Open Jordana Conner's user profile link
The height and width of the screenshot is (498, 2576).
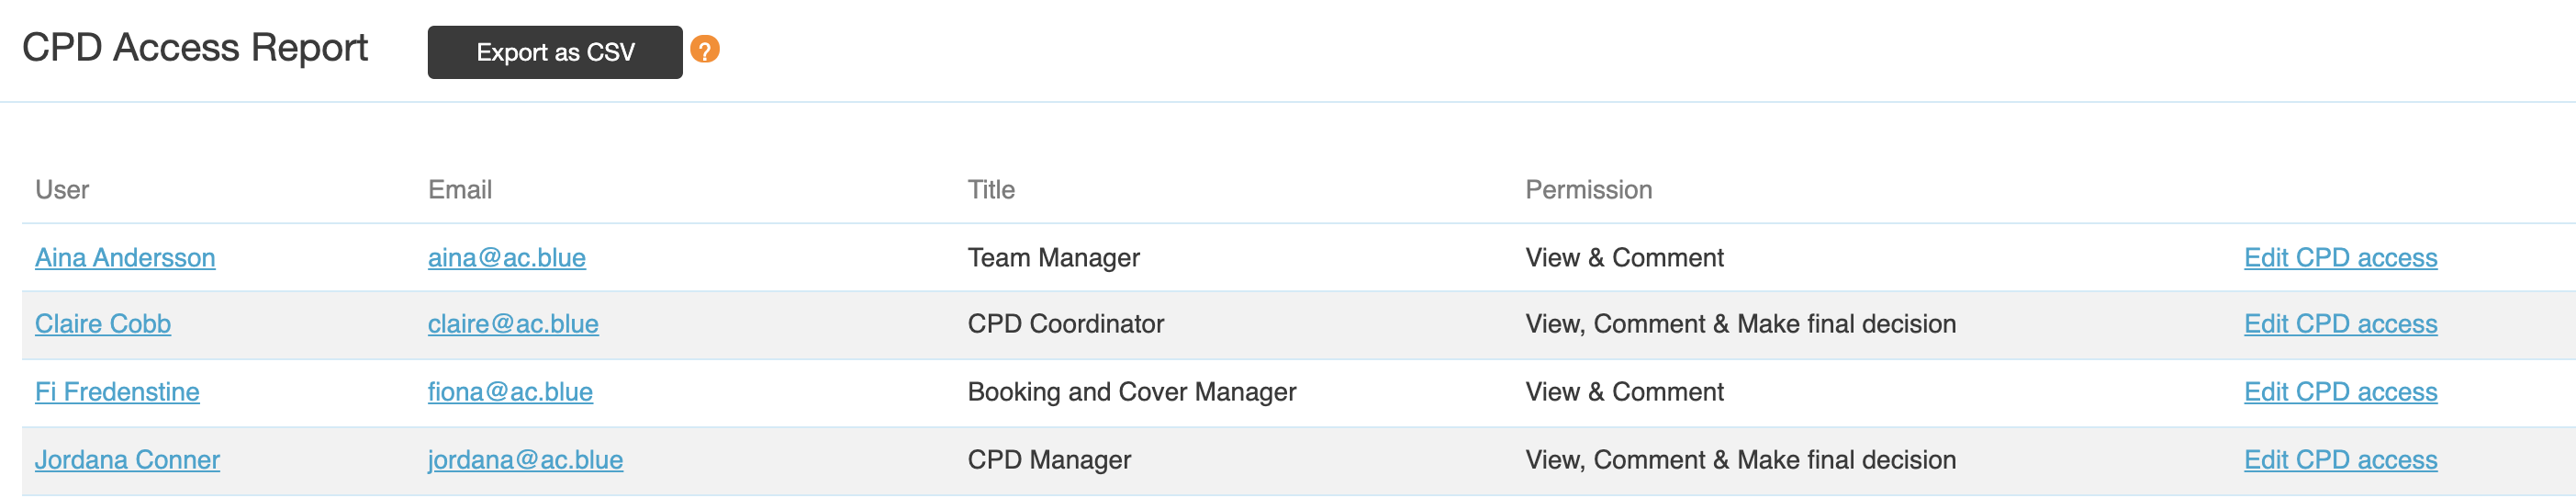click(x=127, y=460)
